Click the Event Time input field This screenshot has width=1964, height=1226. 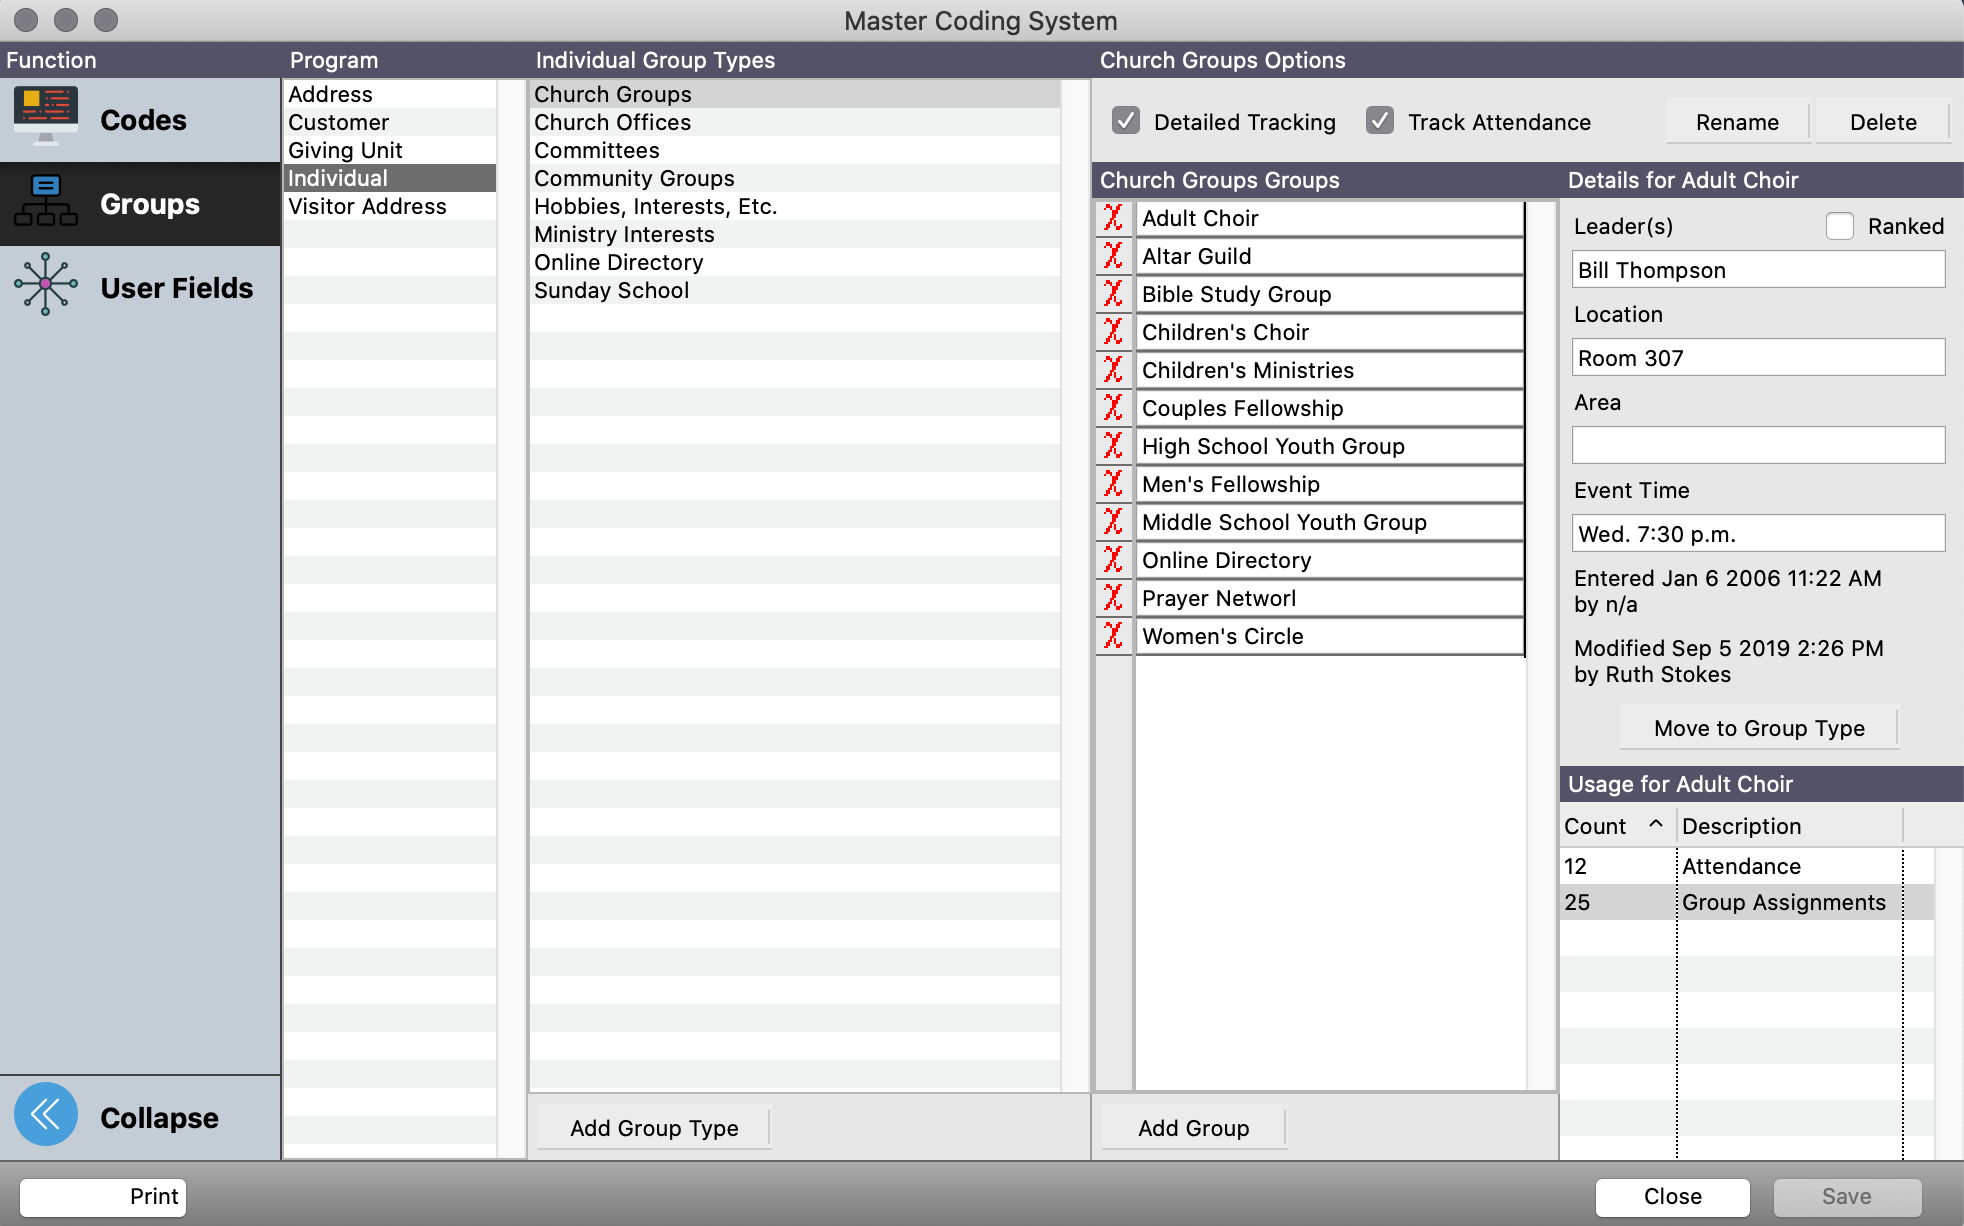click(x=1757, y=533)
